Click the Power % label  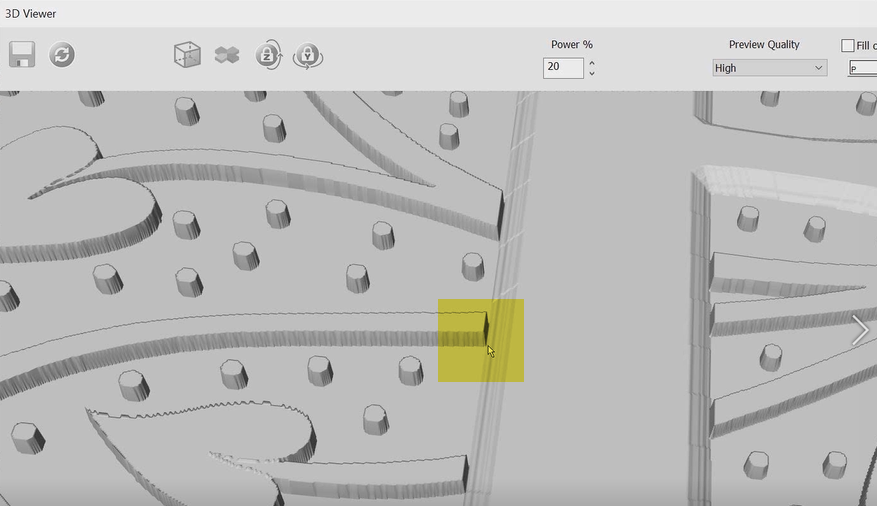click(572, 44)
